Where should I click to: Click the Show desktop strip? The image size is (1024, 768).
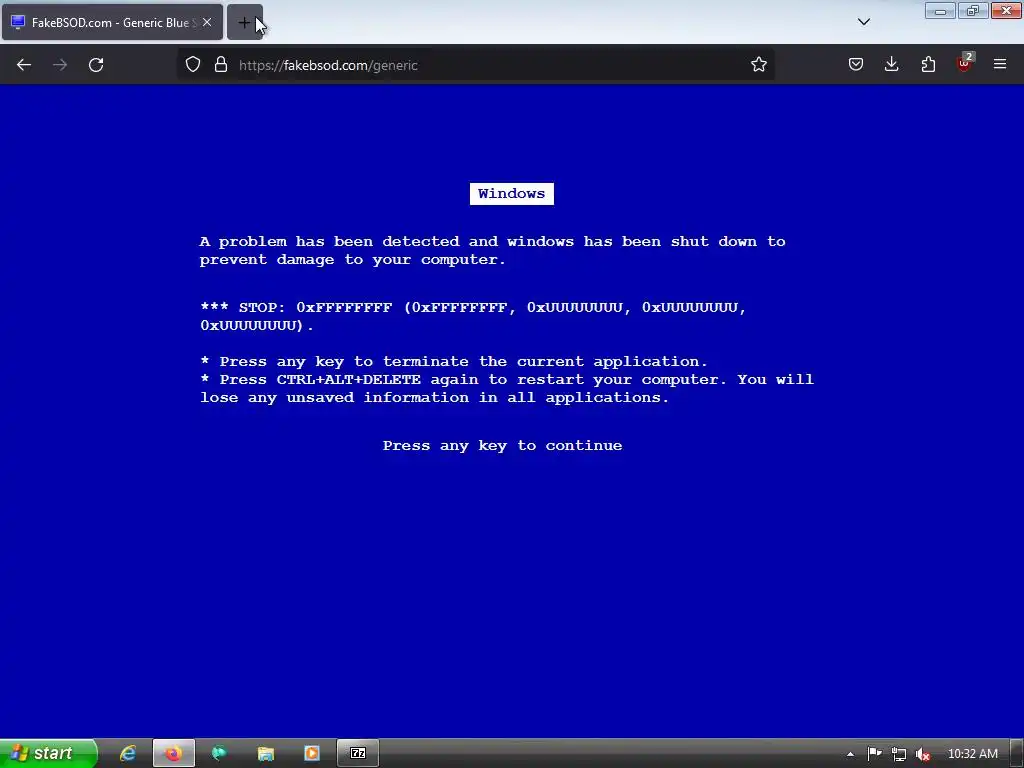pyautogui.click(x=1017, y=754)
